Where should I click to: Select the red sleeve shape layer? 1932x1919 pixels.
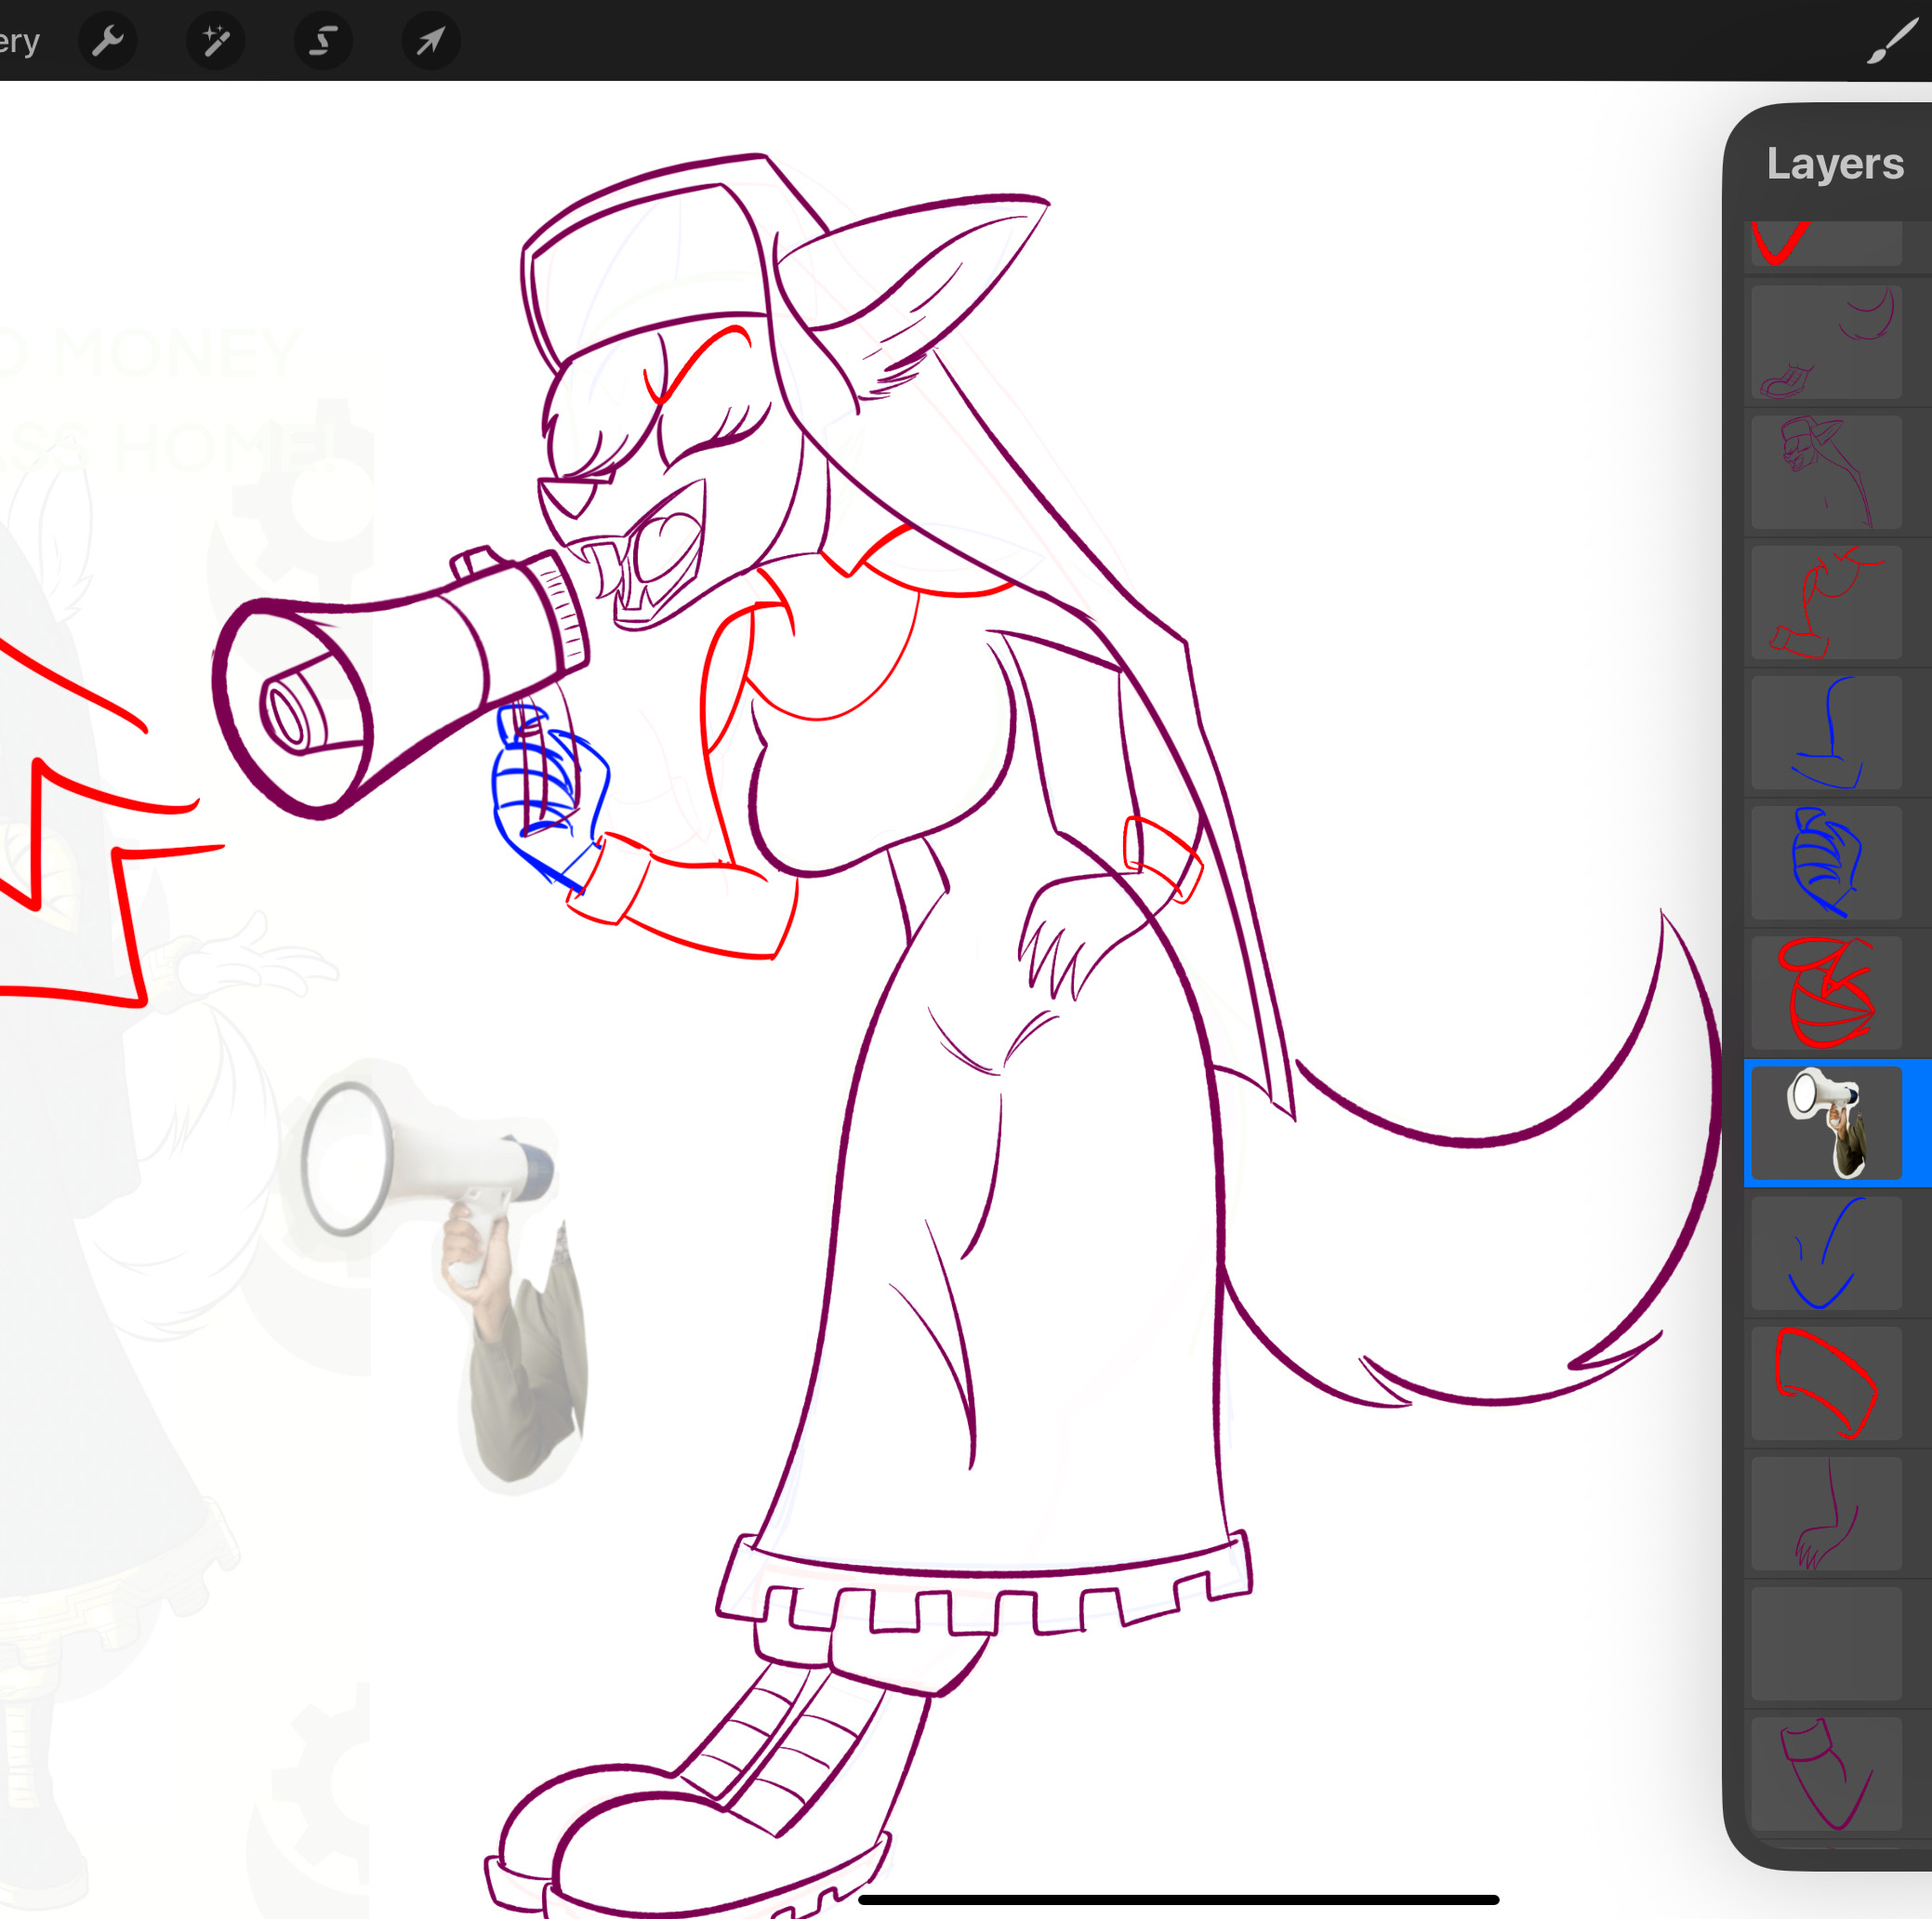click(1826, 1383)
